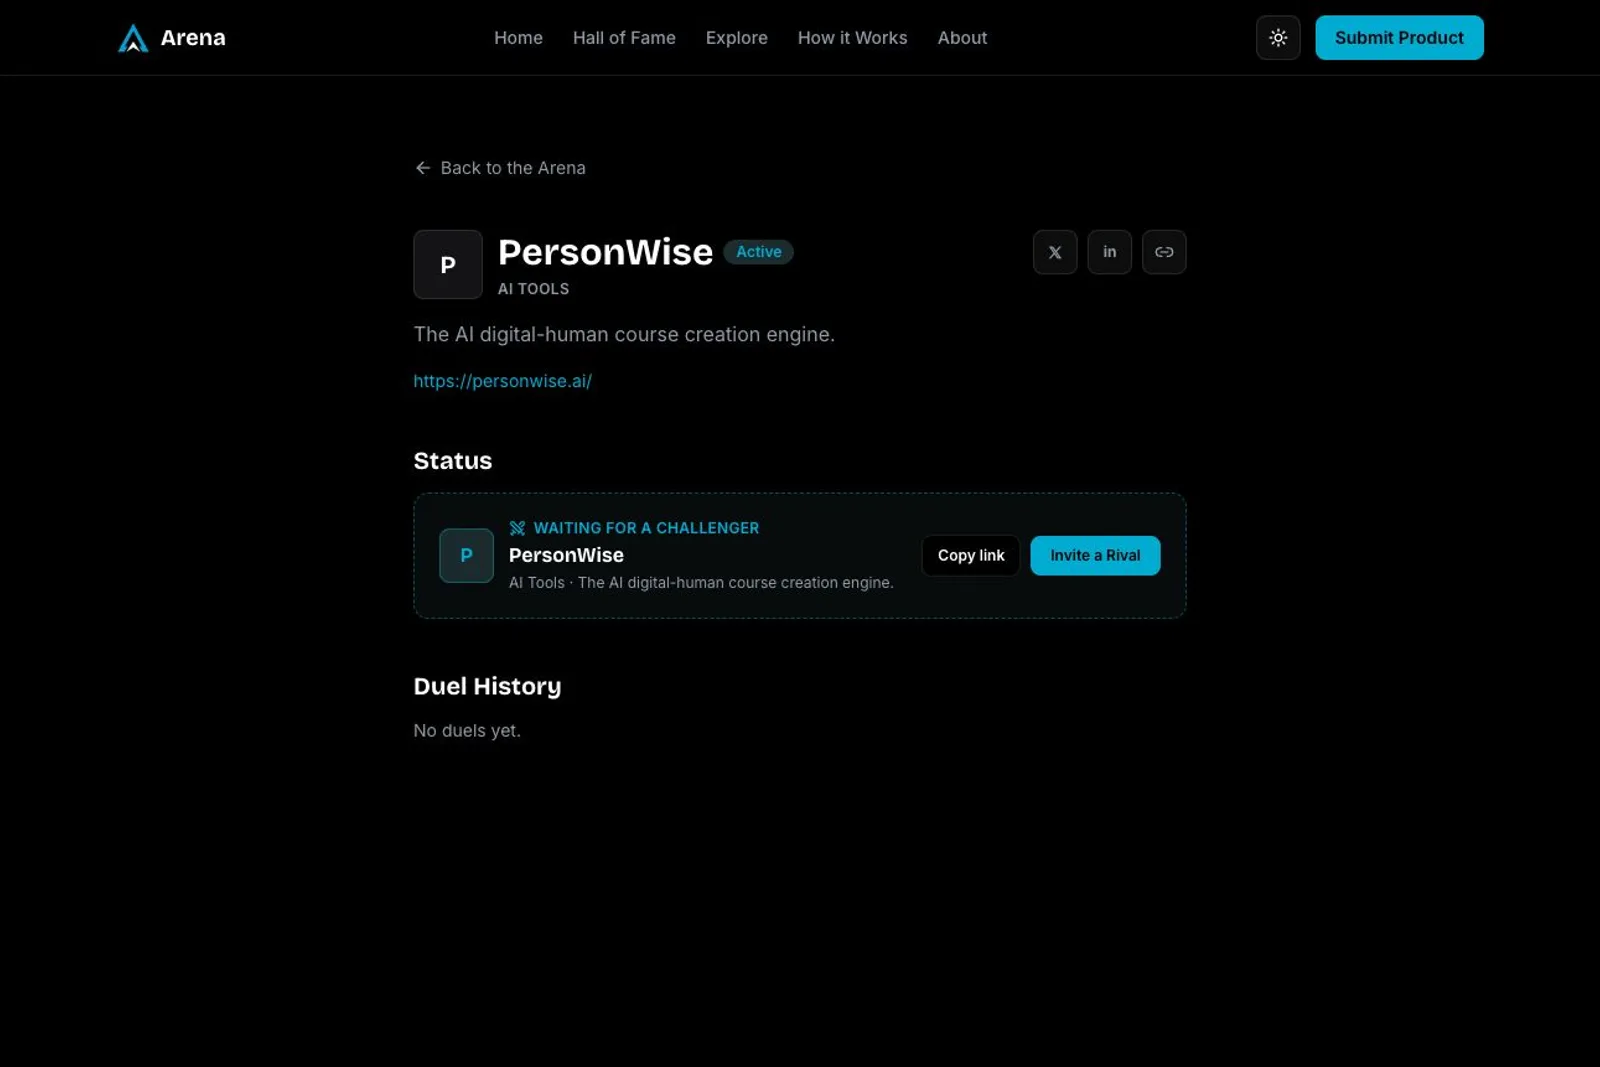Click the Active status badge
The height and width of the screenshot is (1067, 1600).
[759, 252]
